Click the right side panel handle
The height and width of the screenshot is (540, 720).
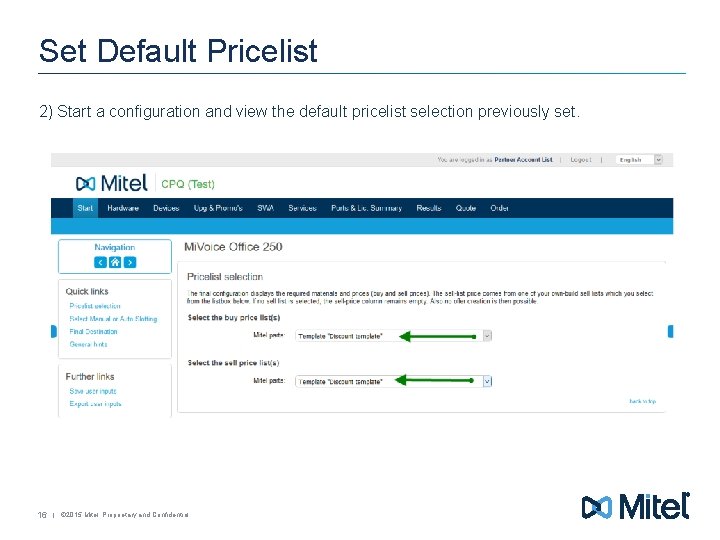click(x=670, y=331)
